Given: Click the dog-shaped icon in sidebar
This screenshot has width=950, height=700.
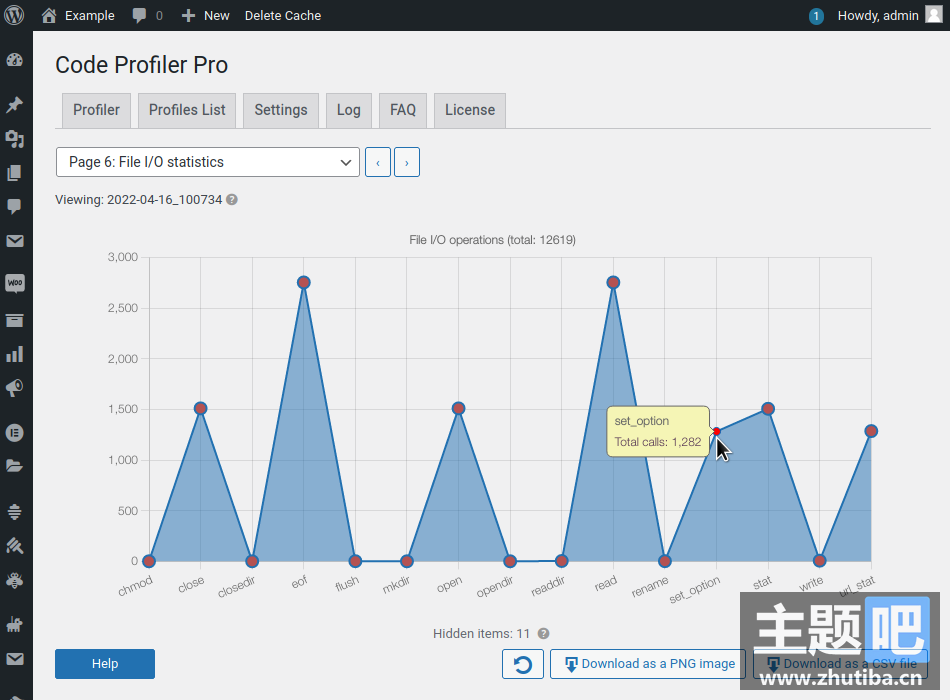Looking at the screenshot, I should point(15,624).
